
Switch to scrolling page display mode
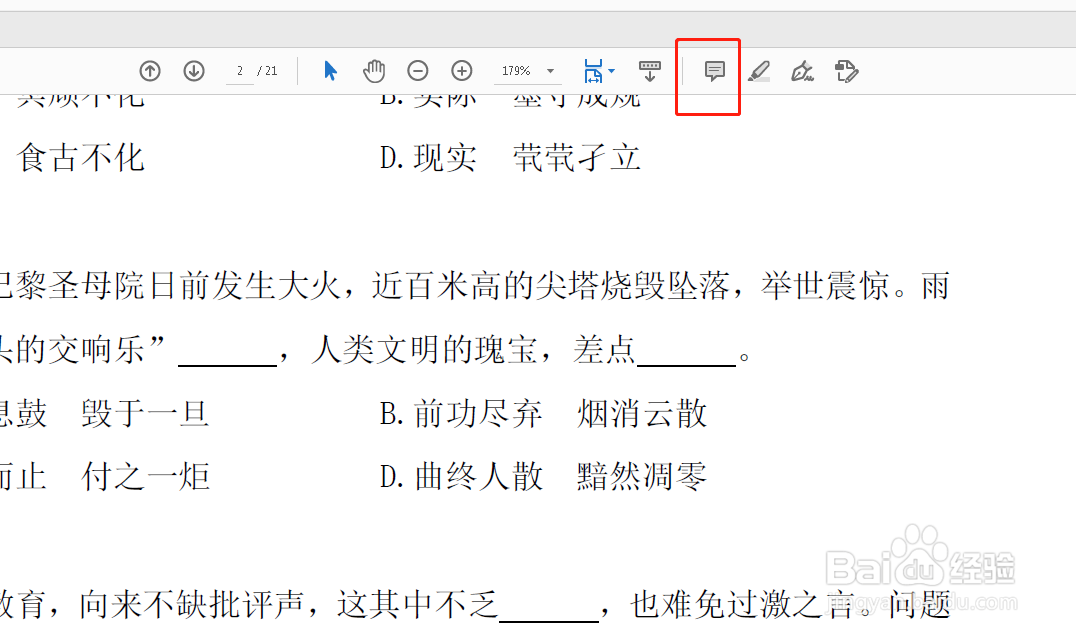tap(650, 71)
